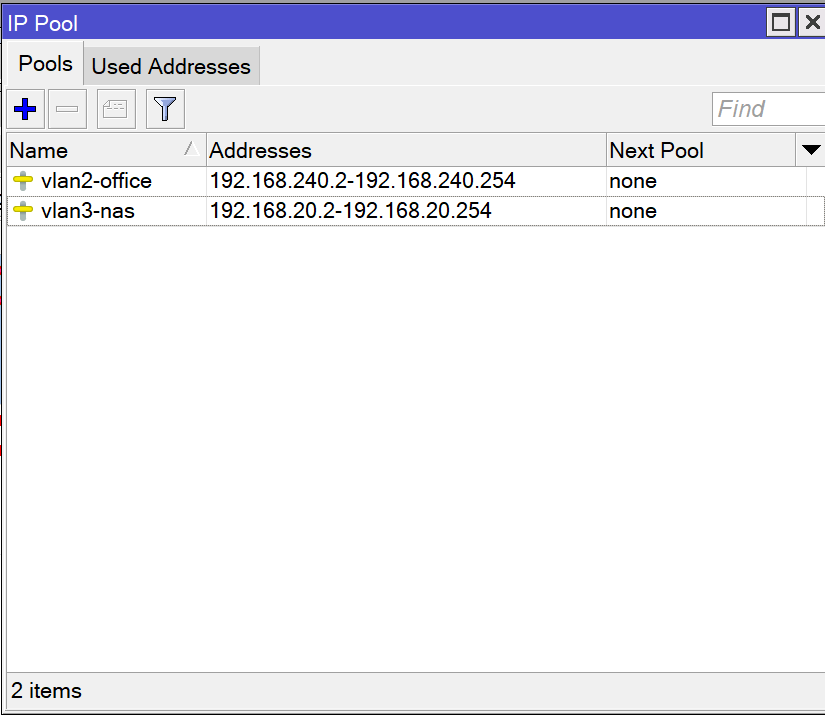The image size is (825, 718).
Task: Click the Add new pool plus icon
Action: (24, 108)
